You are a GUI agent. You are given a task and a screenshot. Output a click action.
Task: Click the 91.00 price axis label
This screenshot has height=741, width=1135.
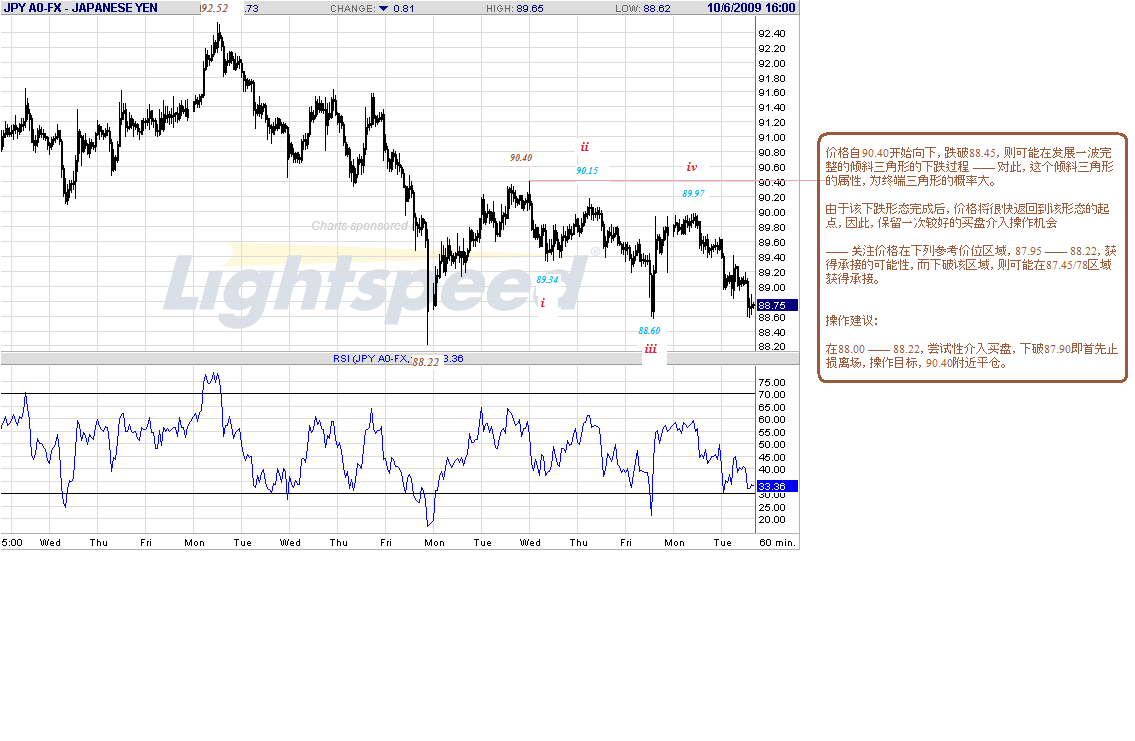[x=772, y=137]
